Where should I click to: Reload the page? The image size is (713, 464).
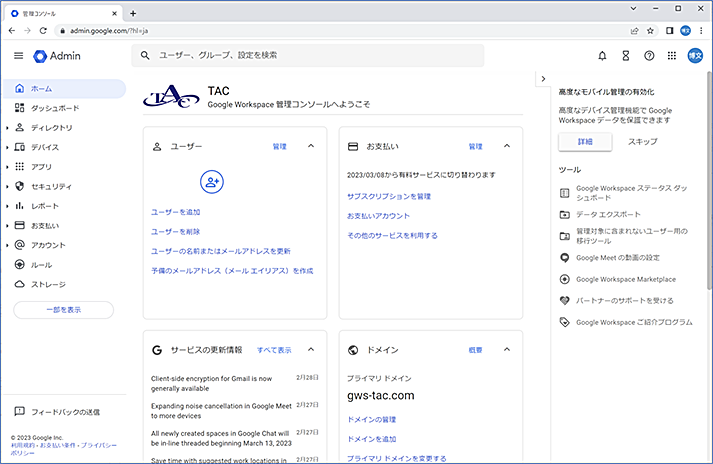tap(43, 30)
